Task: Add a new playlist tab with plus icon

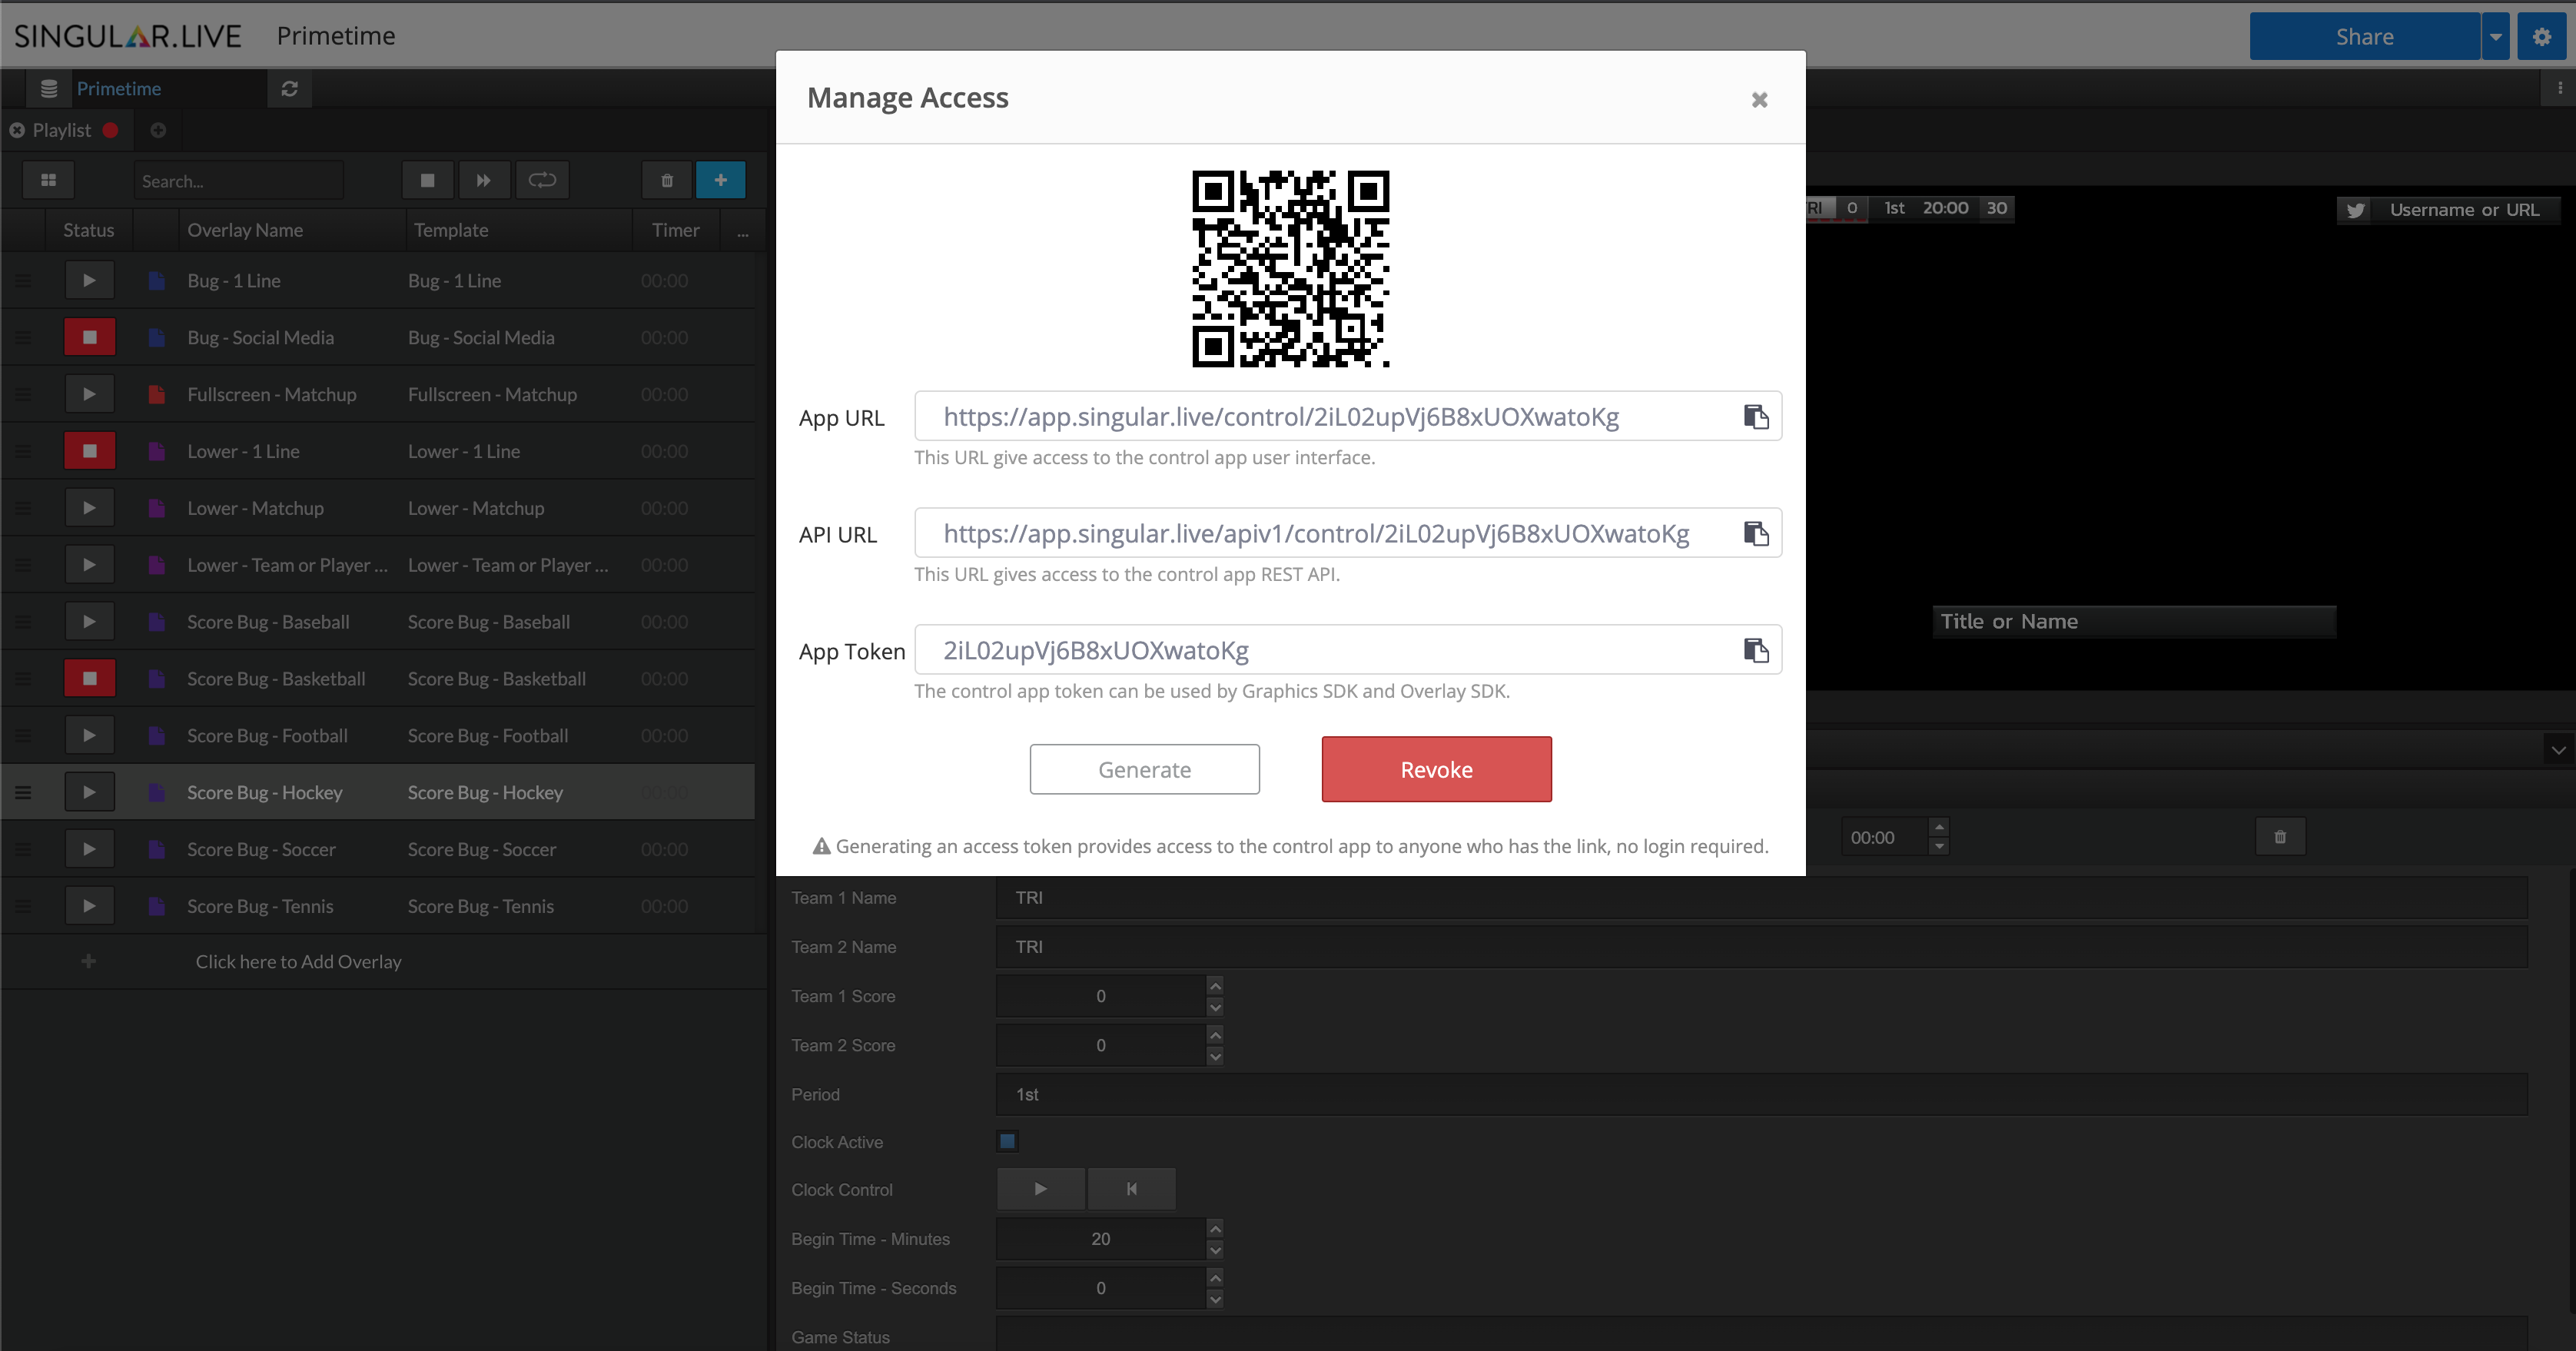Action: pos(158,130)
